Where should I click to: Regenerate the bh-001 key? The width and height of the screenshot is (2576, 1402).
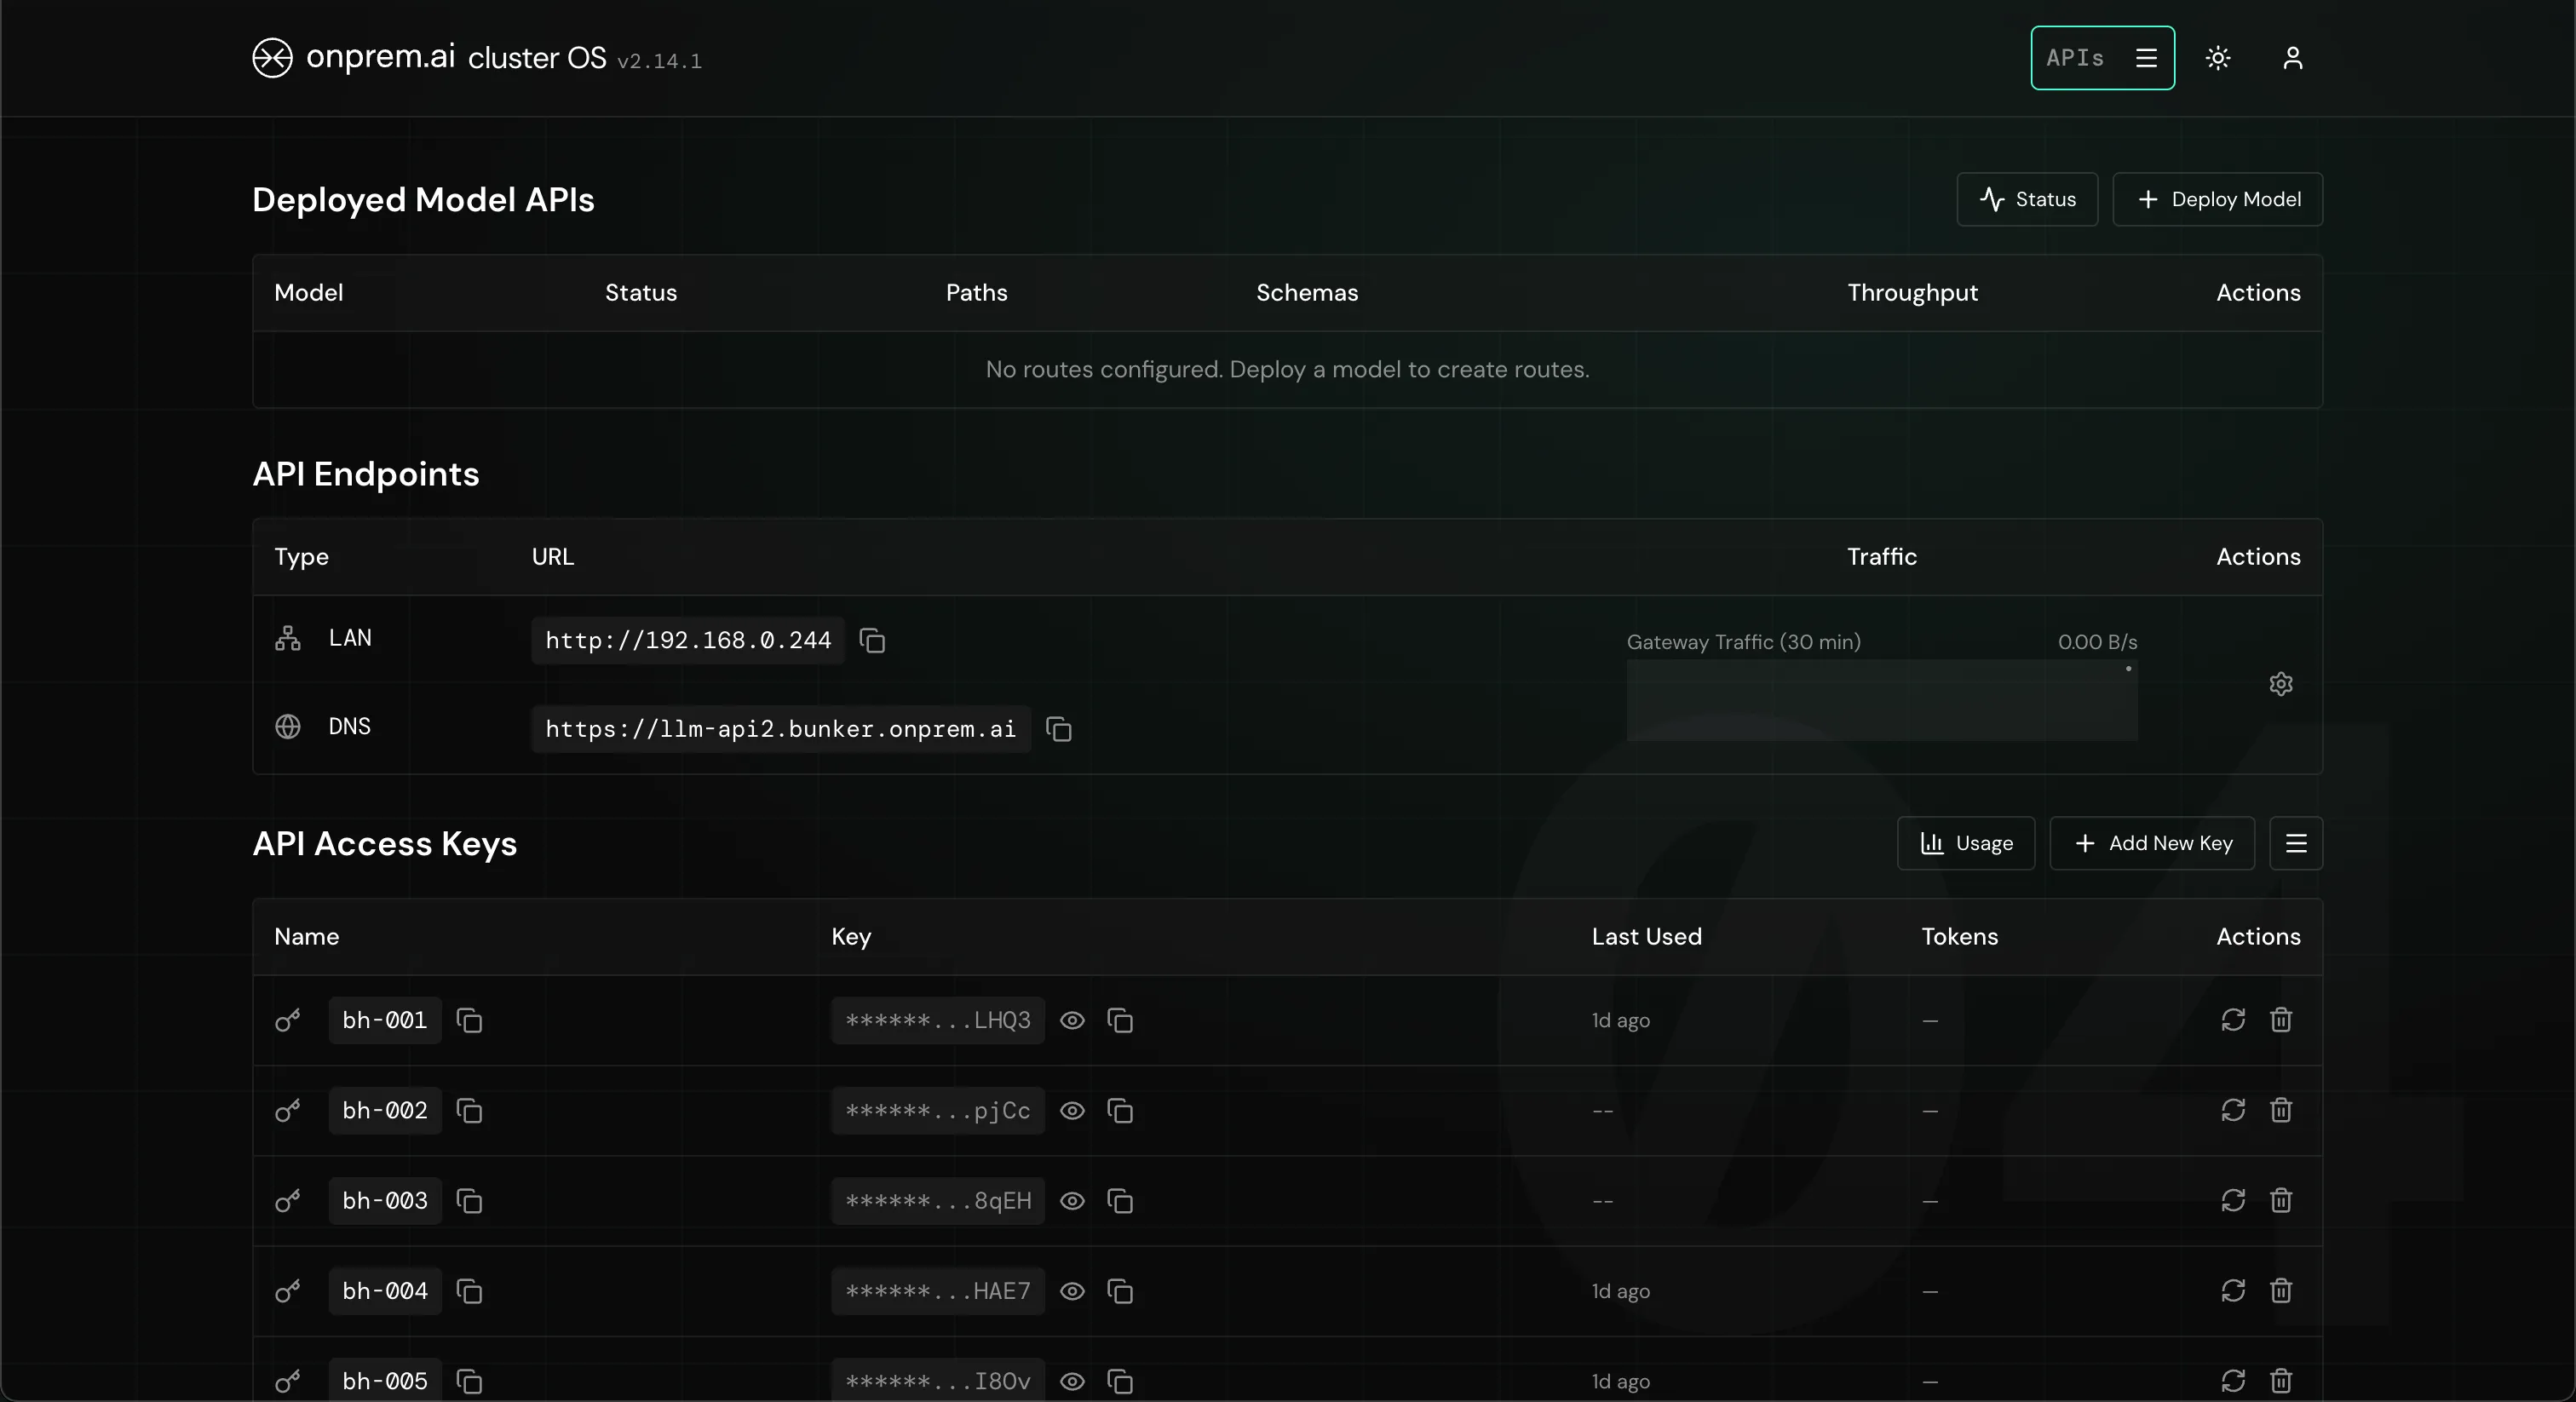2233,1020
